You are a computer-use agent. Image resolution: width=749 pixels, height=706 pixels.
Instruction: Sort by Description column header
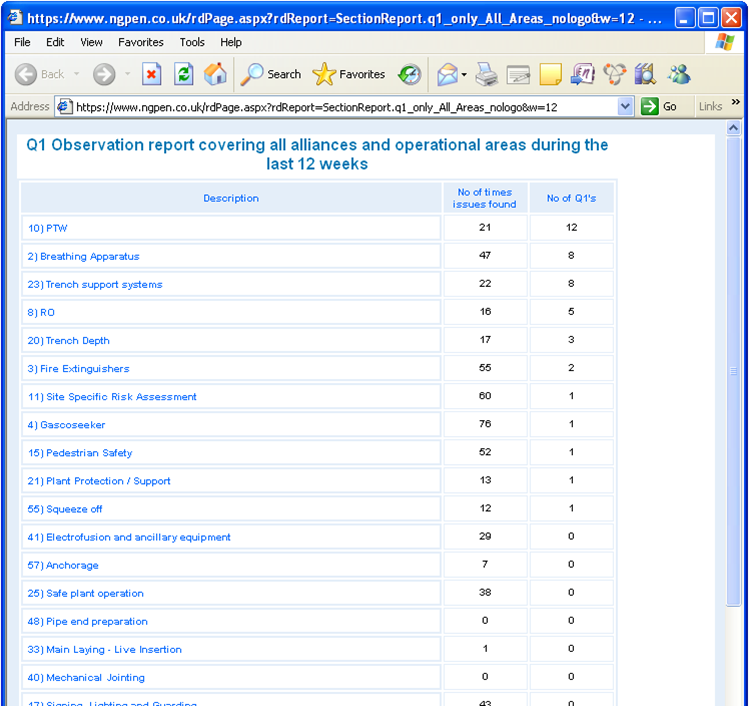pos(231,198)
